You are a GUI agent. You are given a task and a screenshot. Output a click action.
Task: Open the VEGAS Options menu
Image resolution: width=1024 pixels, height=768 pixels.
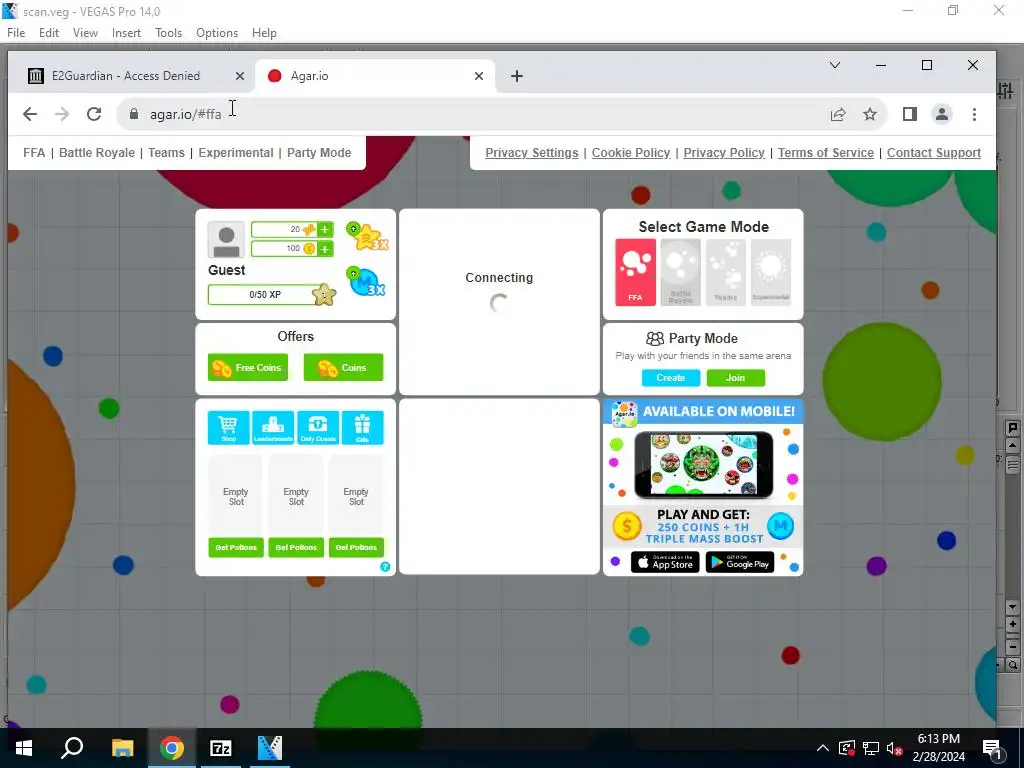tap(217, 33)
